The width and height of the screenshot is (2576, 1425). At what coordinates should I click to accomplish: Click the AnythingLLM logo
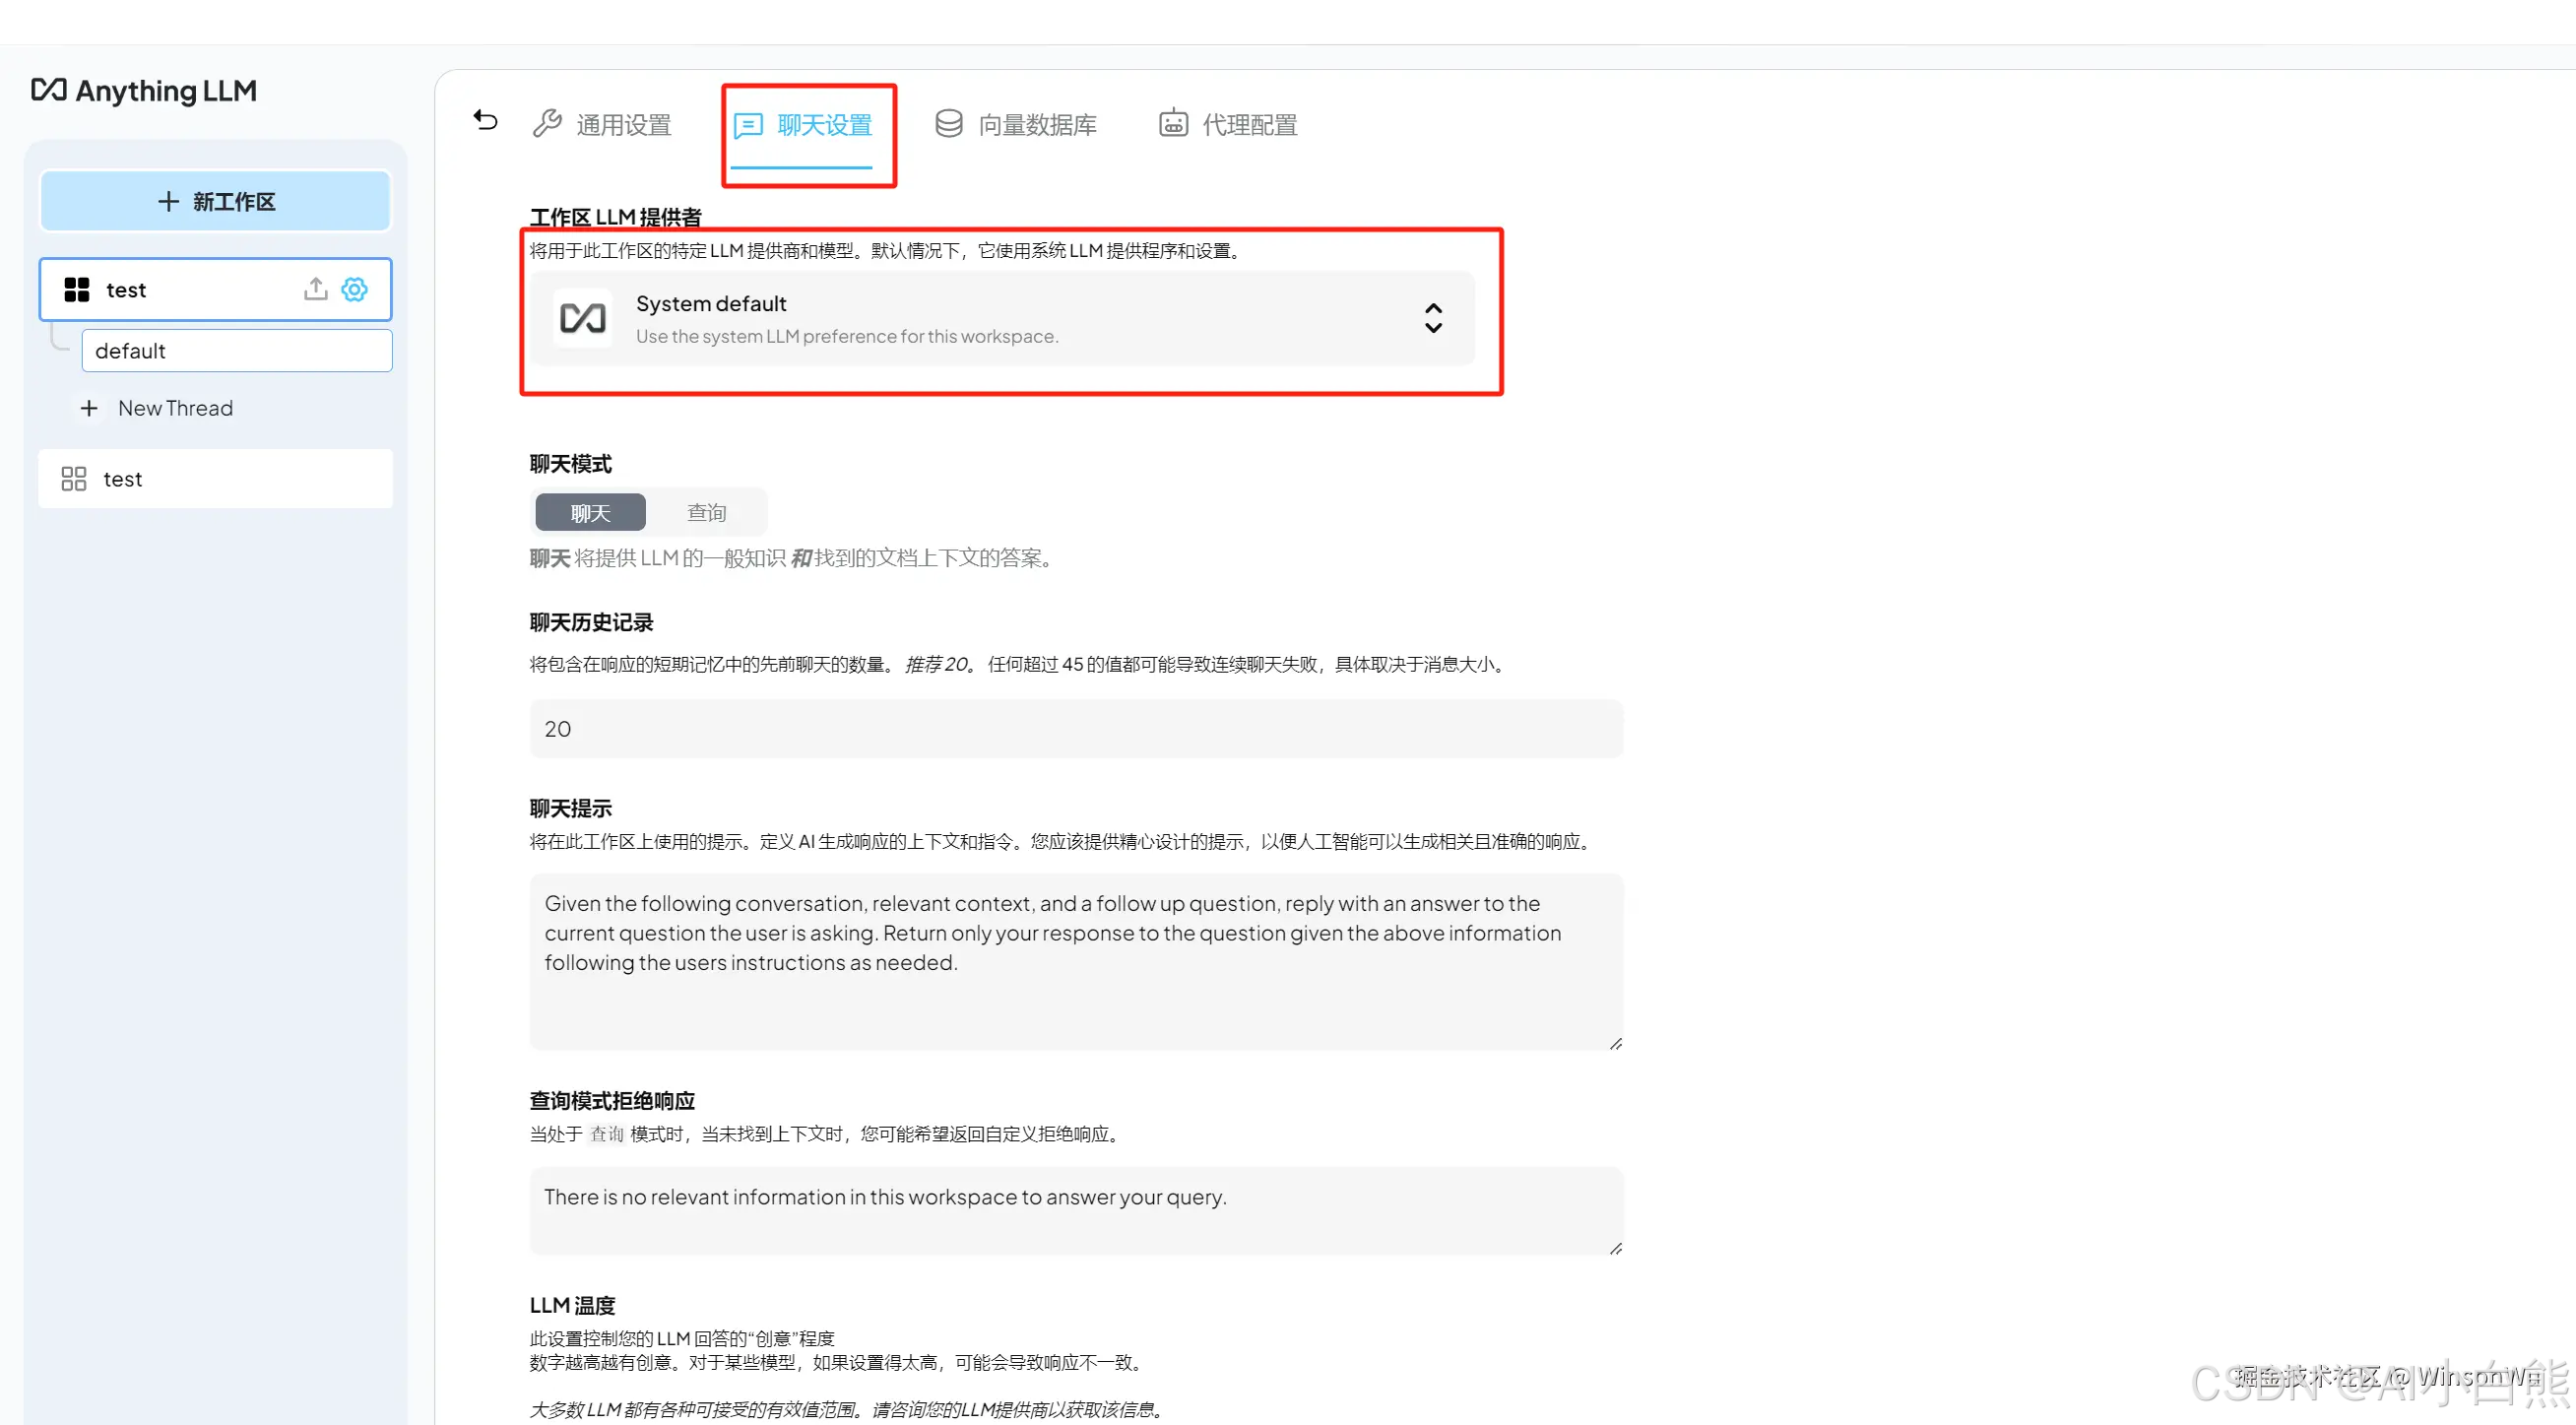pyautogui.click(x=143, y=91)
